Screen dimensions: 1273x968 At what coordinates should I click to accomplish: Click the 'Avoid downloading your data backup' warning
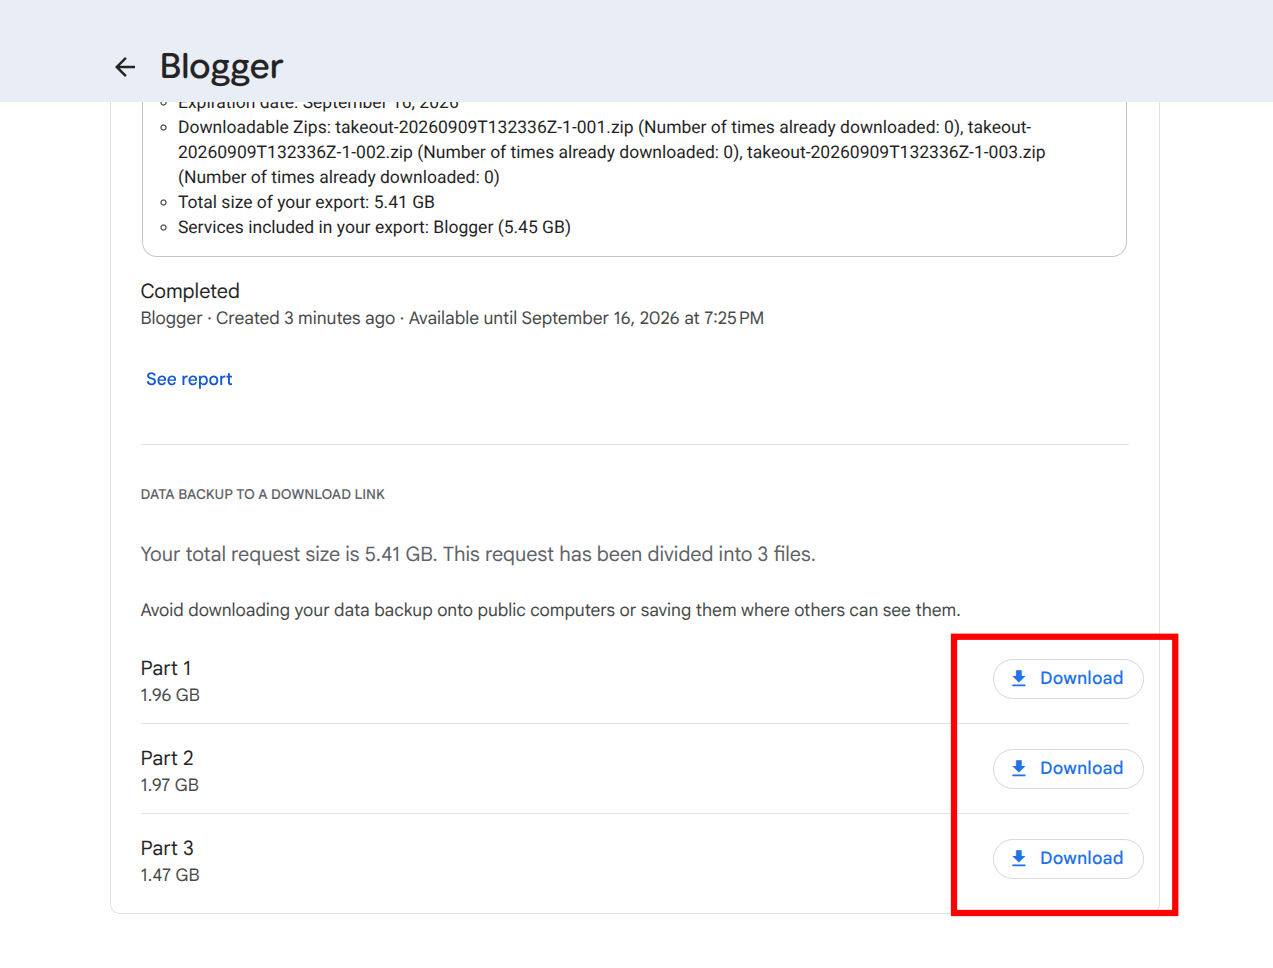[x=550, y=610]
